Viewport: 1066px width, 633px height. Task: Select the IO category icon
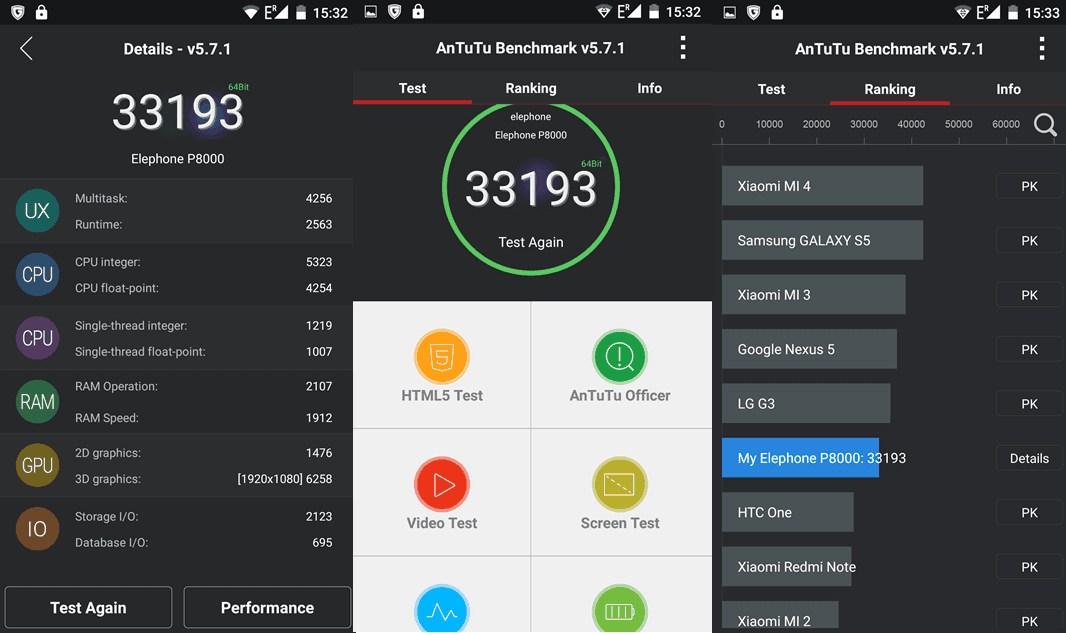click(x=37, y=528)
